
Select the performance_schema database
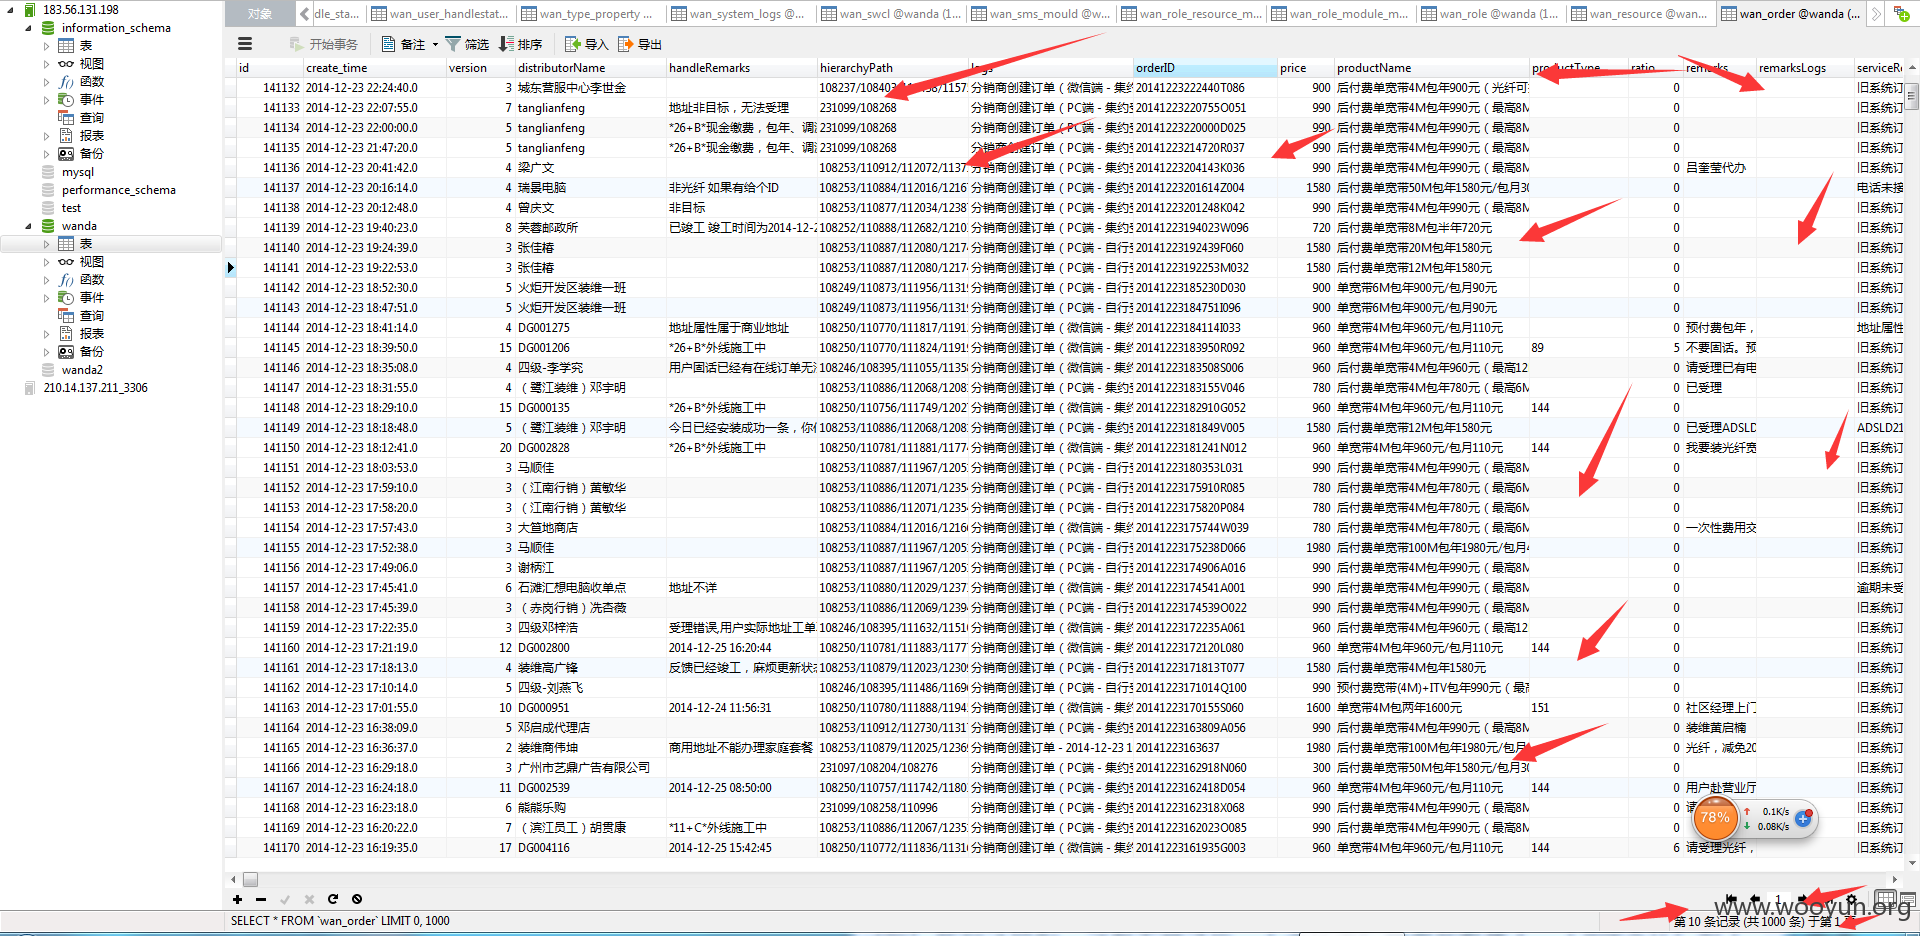tap(118, 190)
